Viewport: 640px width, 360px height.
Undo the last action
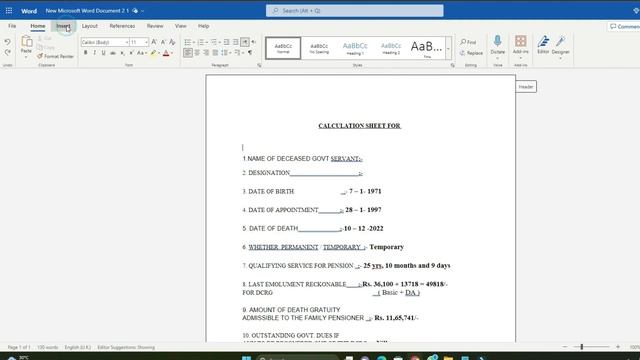coord(7,42)
